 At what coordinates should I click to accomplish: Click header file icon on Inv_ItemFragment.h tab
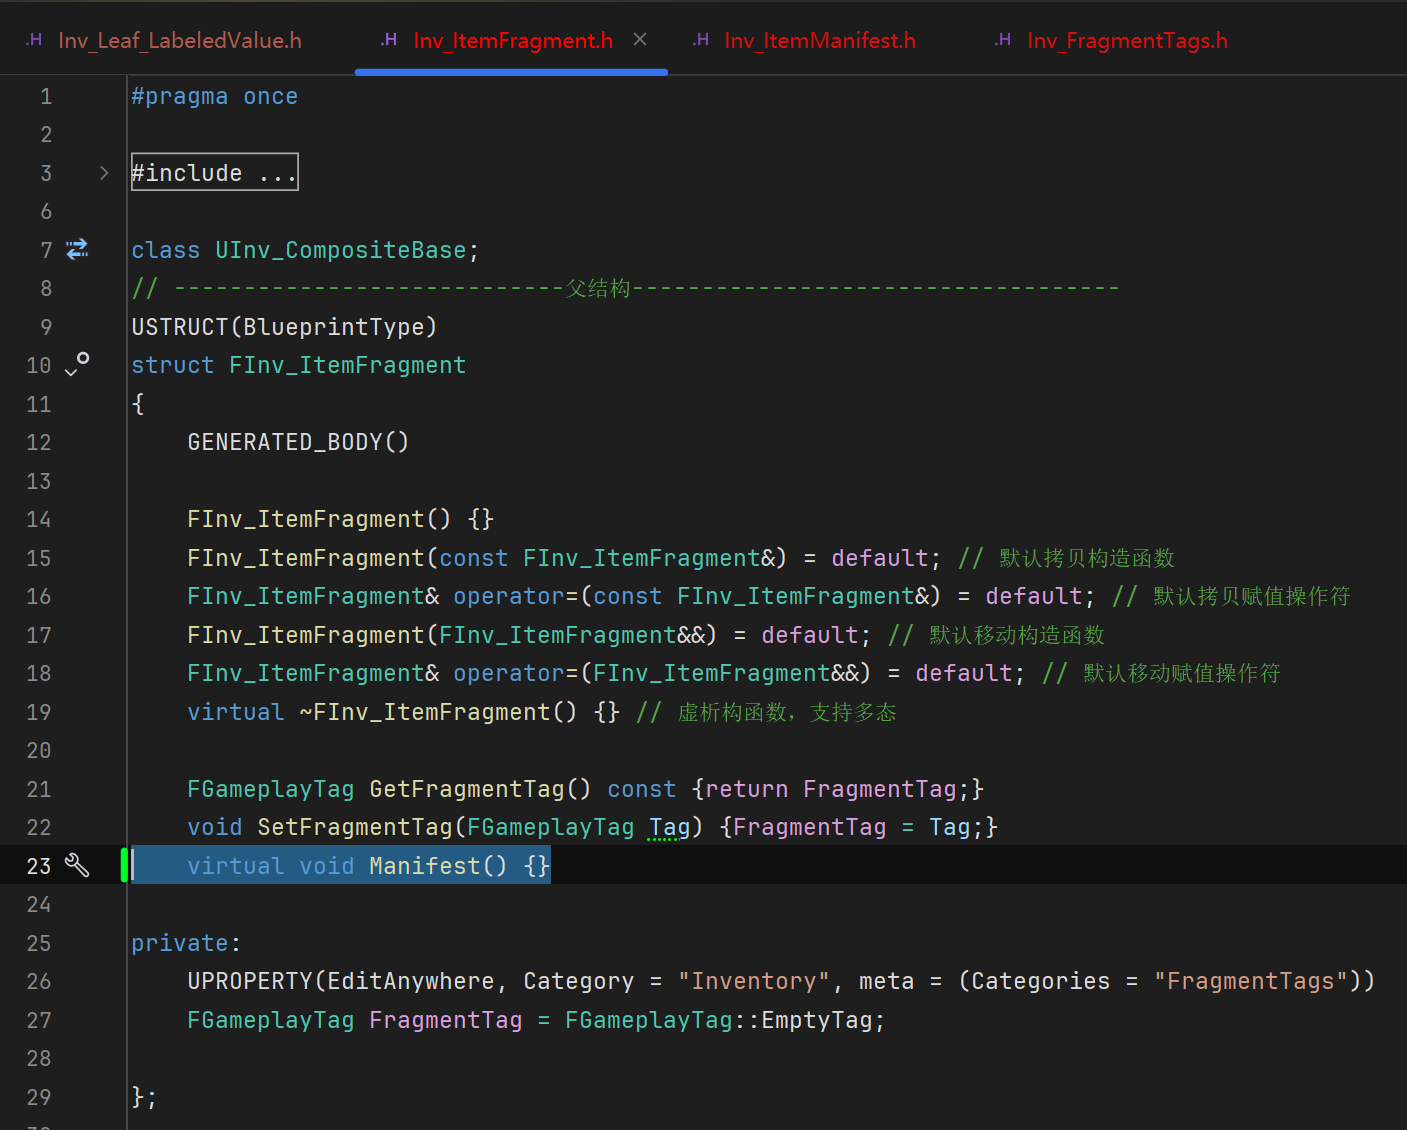point(389,40)
